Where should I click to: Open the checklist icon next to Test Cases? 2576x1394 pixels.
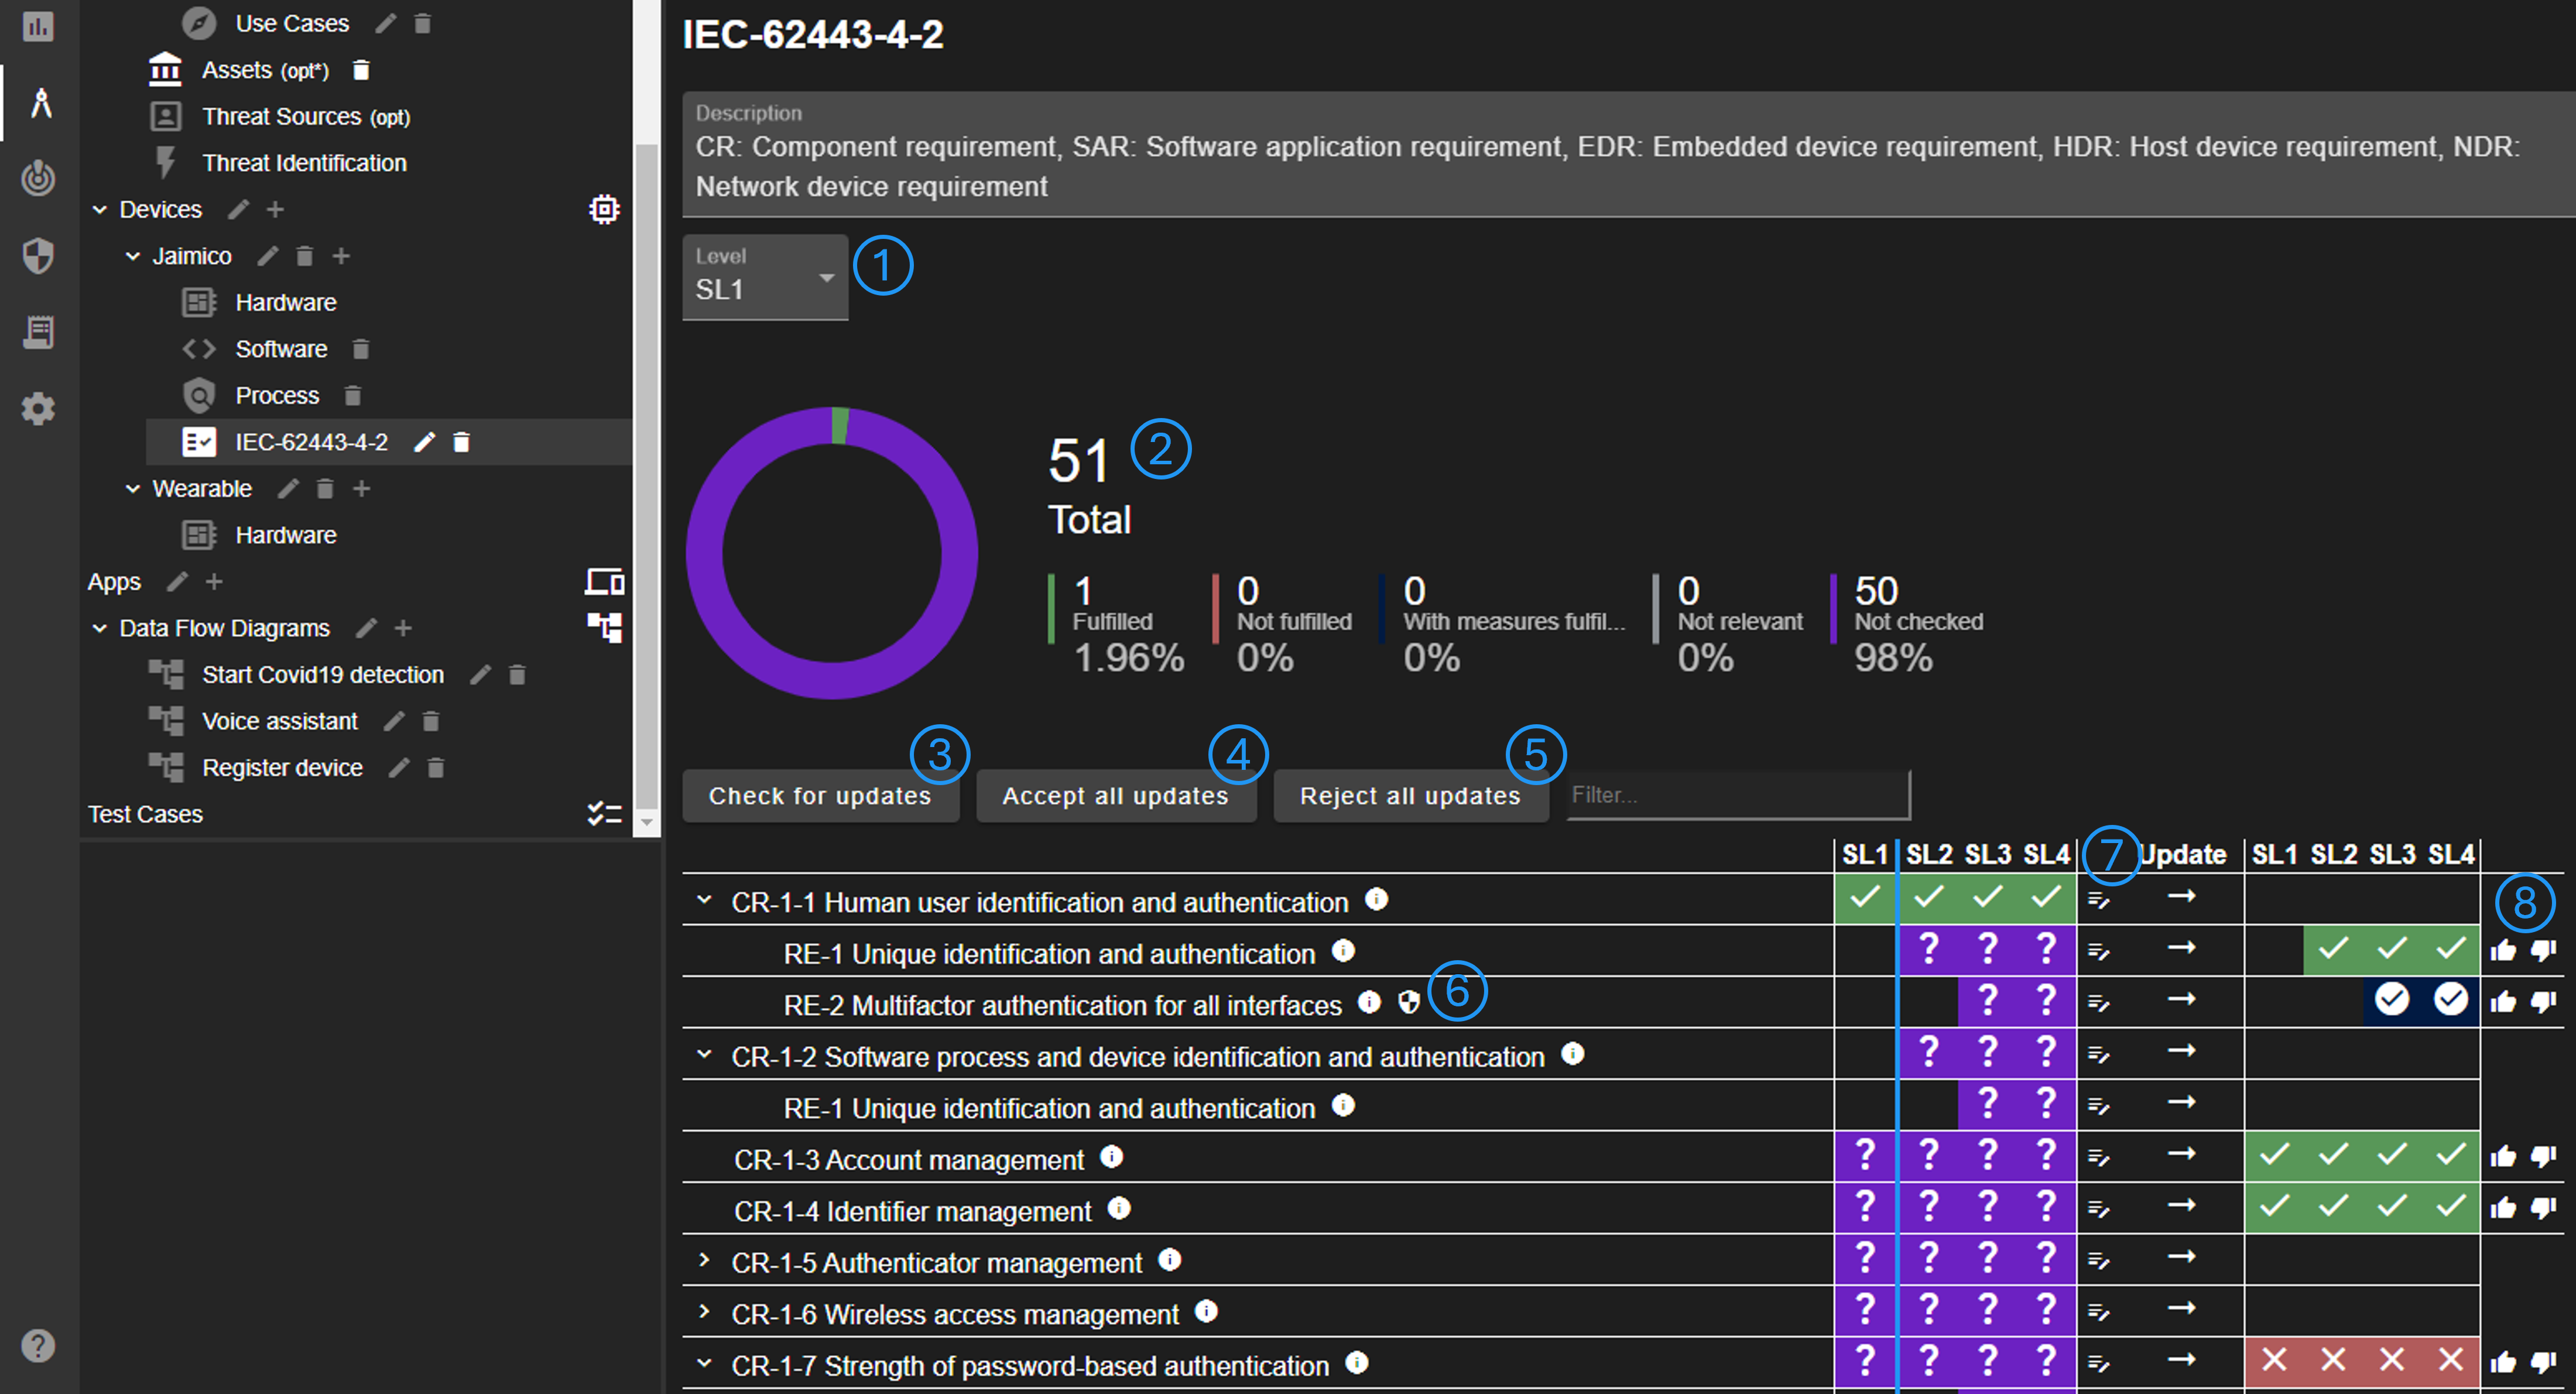pyautogui.click(x=604, y=814)
